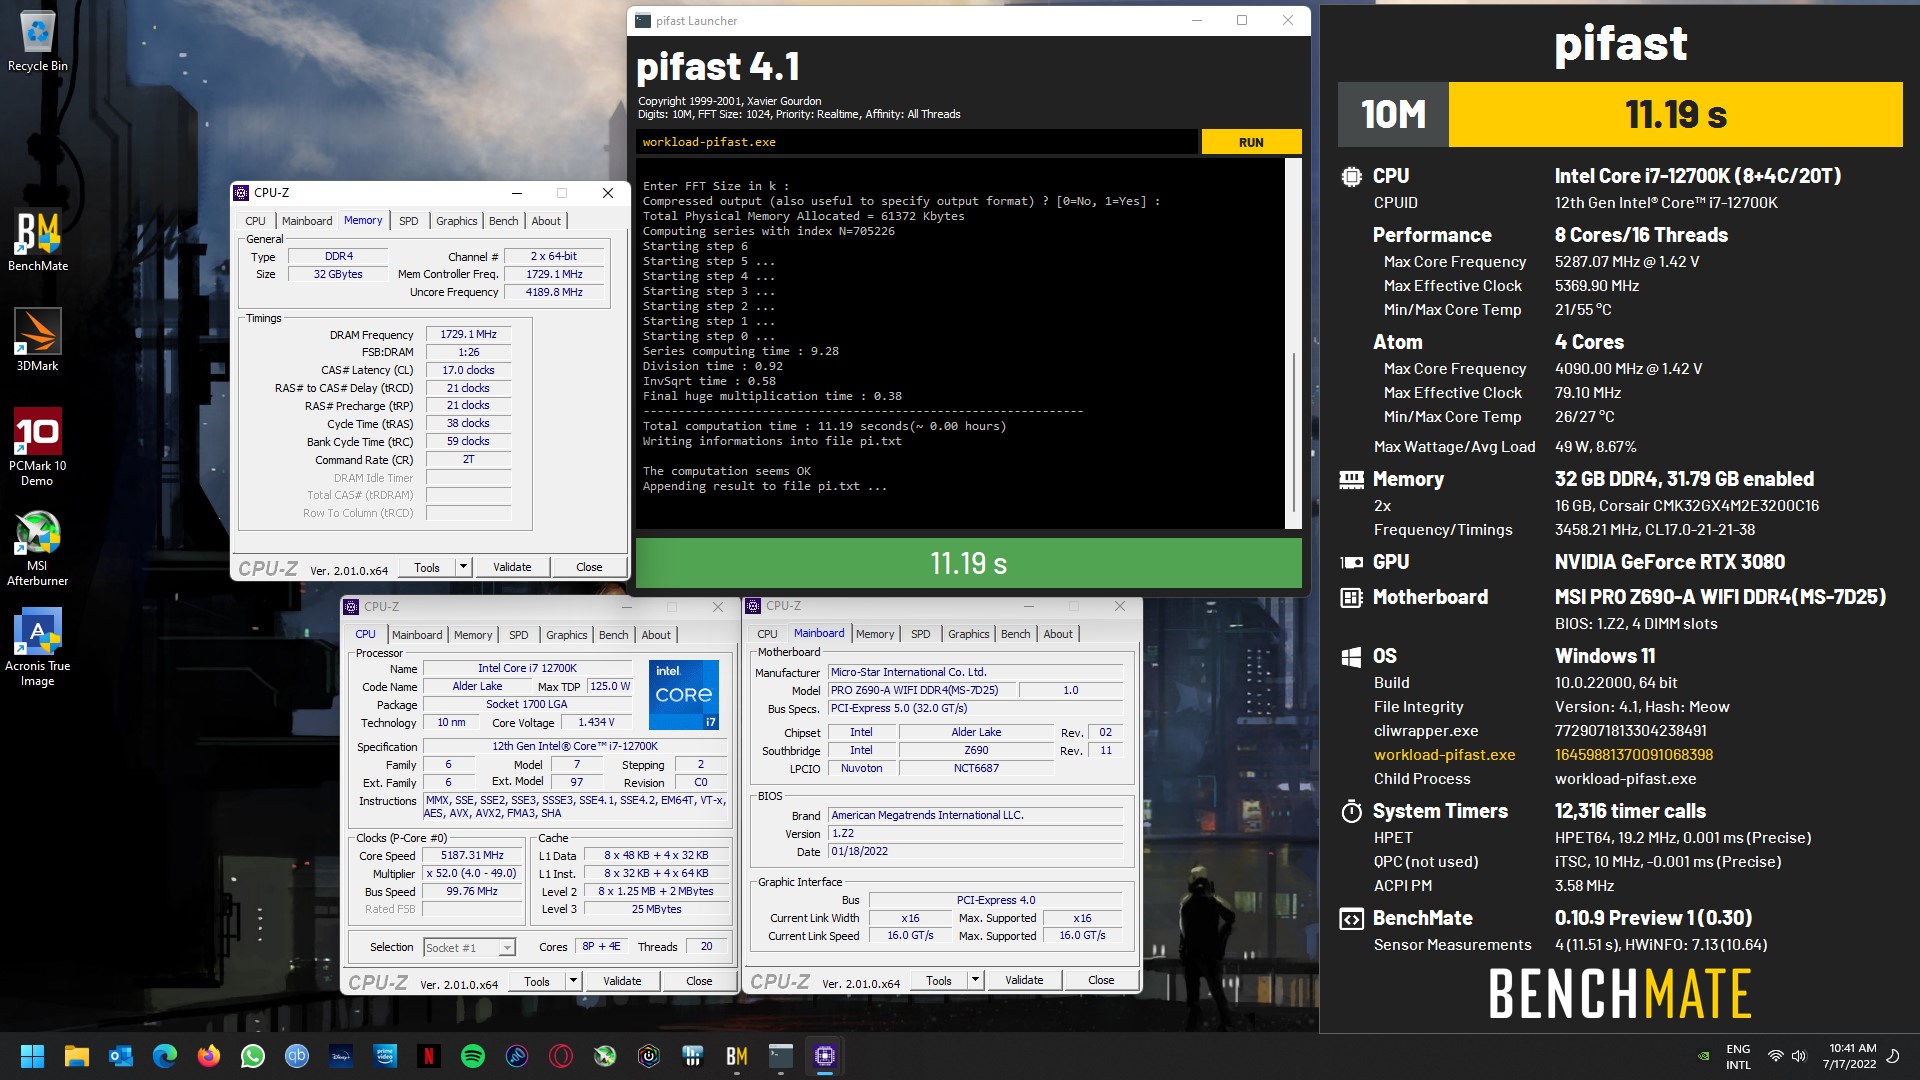Click Tools button in Mainboard CPU-Z window
This screenshot has height=1080, width=1920.
[938, 980]
